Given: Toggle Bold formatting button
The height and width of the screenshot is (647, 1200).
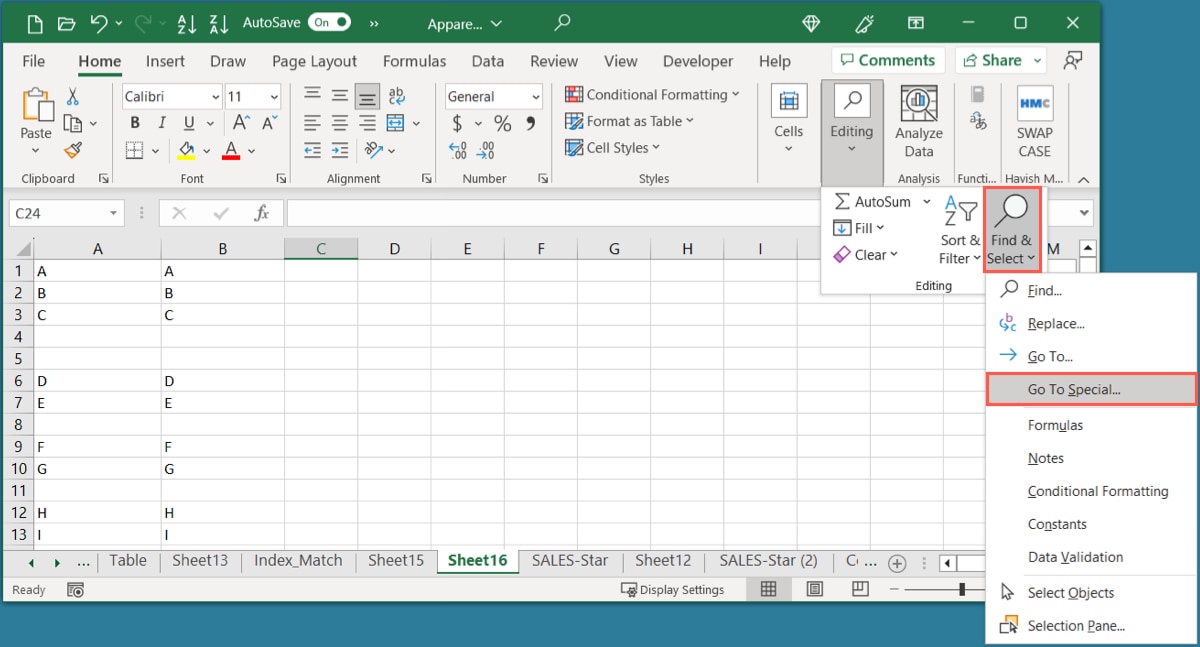Looking at the screenshot, I should pos(135,124).
